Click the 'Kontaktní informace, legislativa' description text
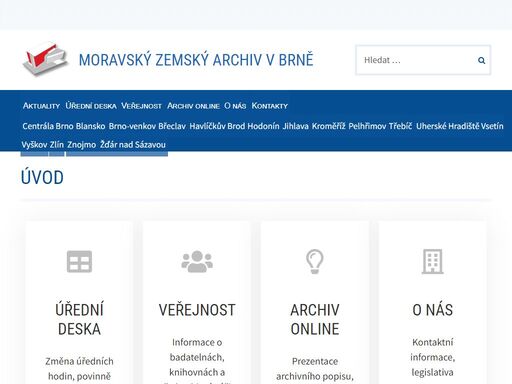Viewport: 512px width, 384px height. (x=432, y=357)
